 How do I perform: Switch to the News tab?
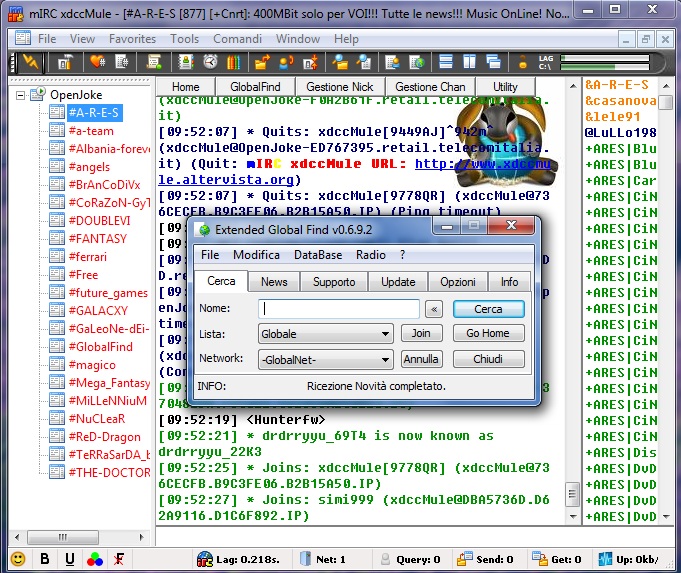[274, 282]
